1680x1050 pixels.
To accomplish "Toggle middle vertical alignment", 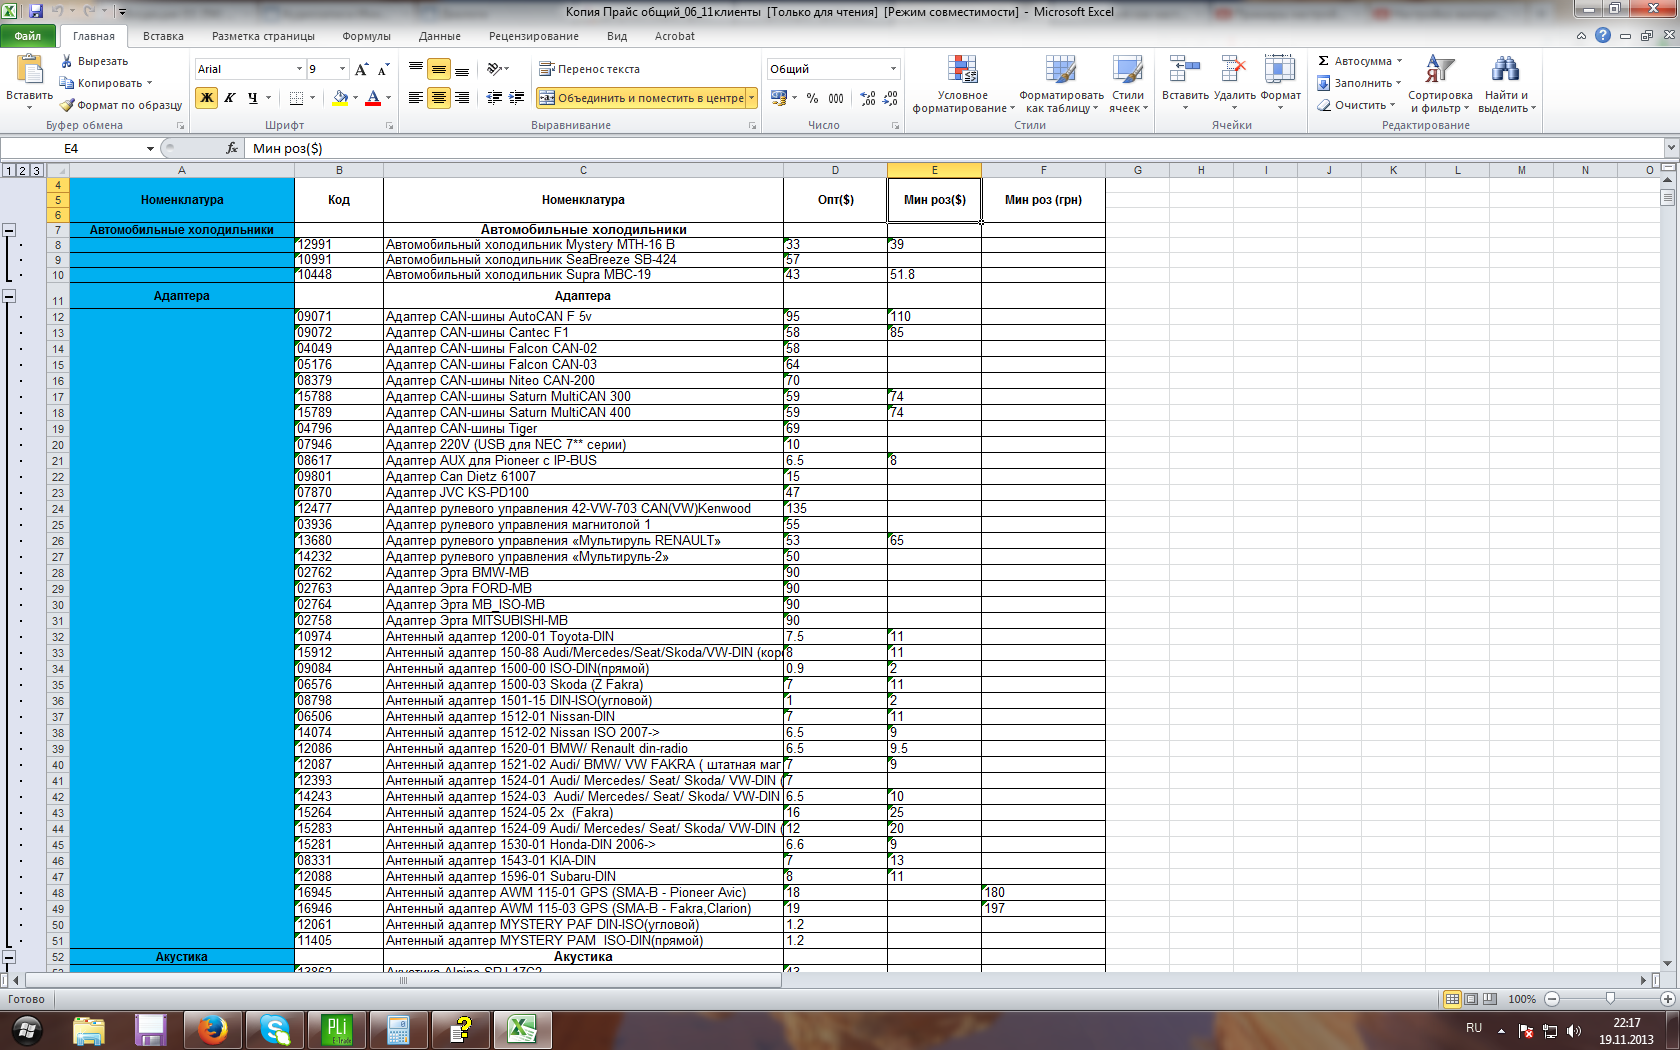I will click(x=439, y=69).
